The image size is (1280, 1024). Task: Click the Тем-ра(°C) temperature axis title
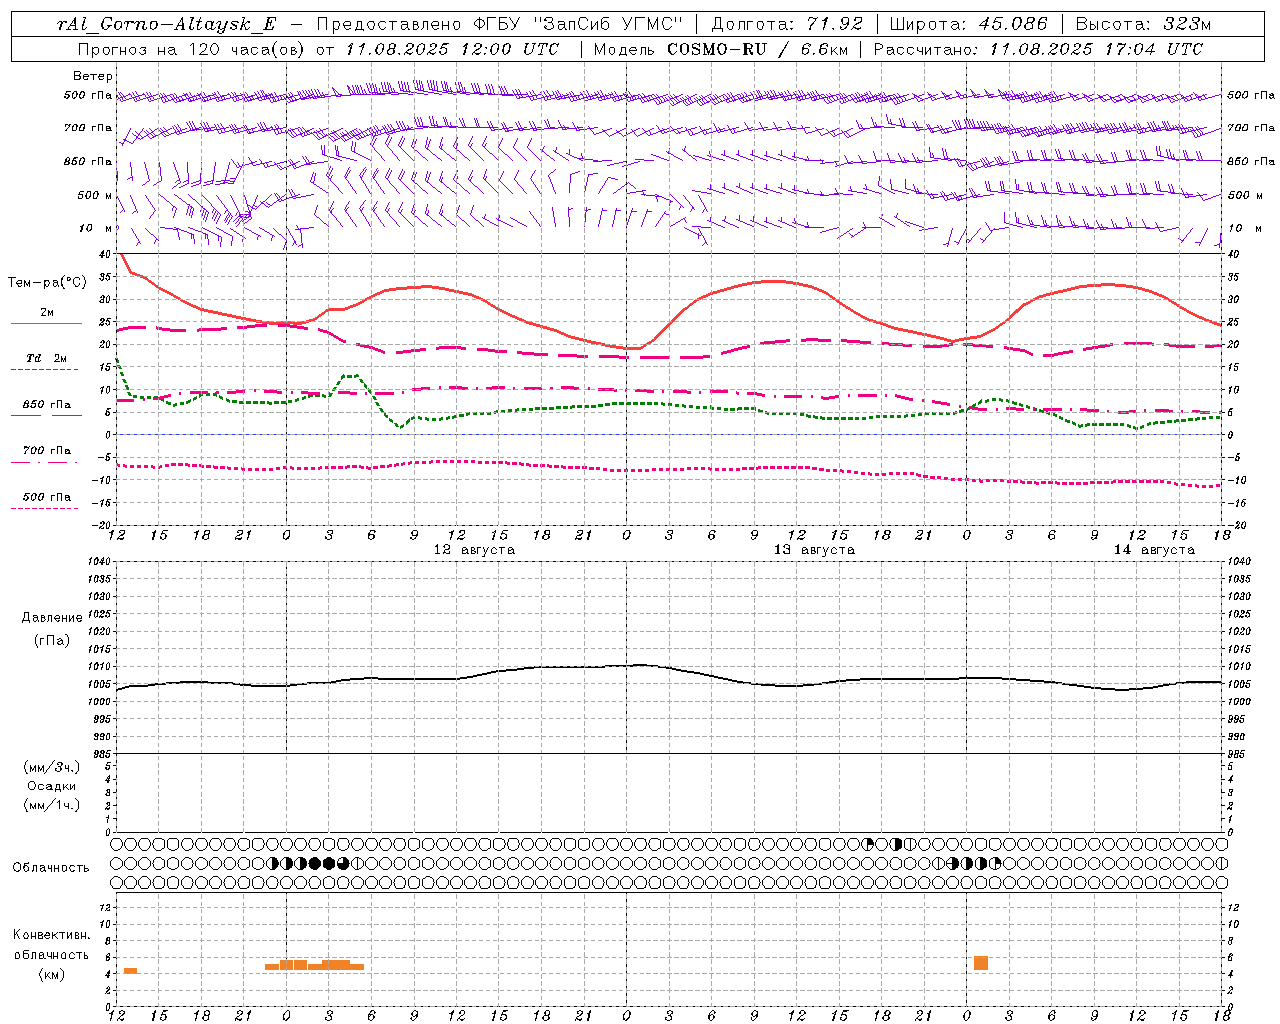pos(47,283)
